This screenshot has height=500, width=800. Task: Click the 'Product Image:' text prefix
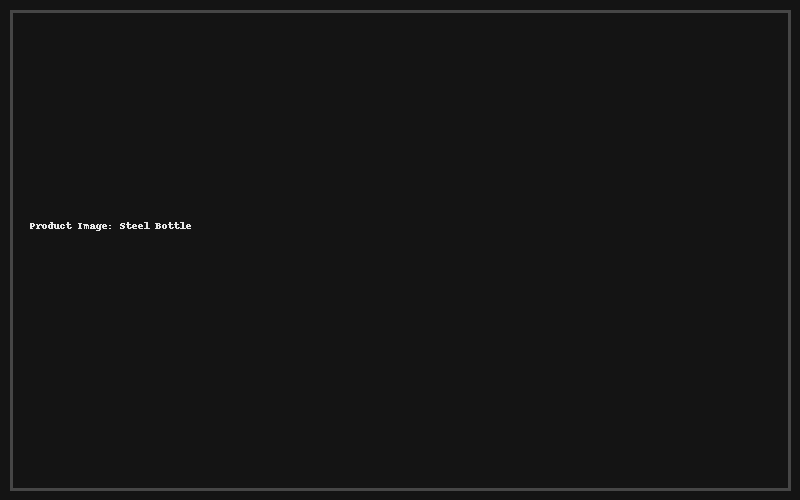coord(71,226)
